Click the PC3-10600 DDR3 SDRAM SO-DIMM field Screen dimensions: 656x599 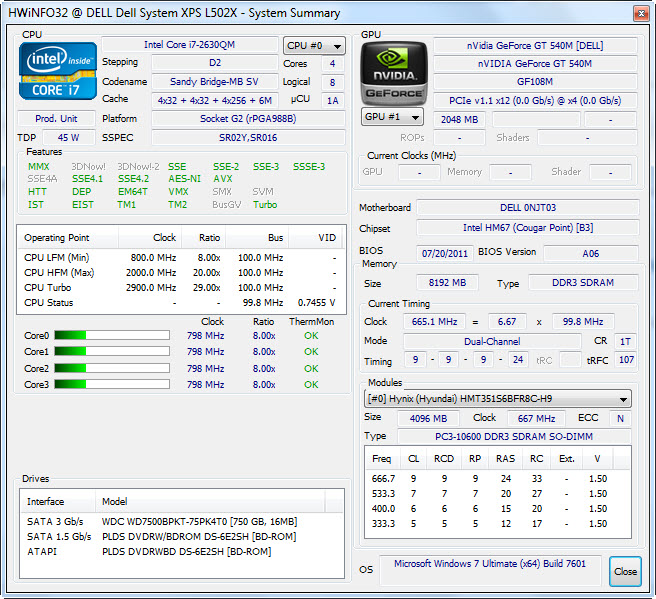tap(514, 437)
